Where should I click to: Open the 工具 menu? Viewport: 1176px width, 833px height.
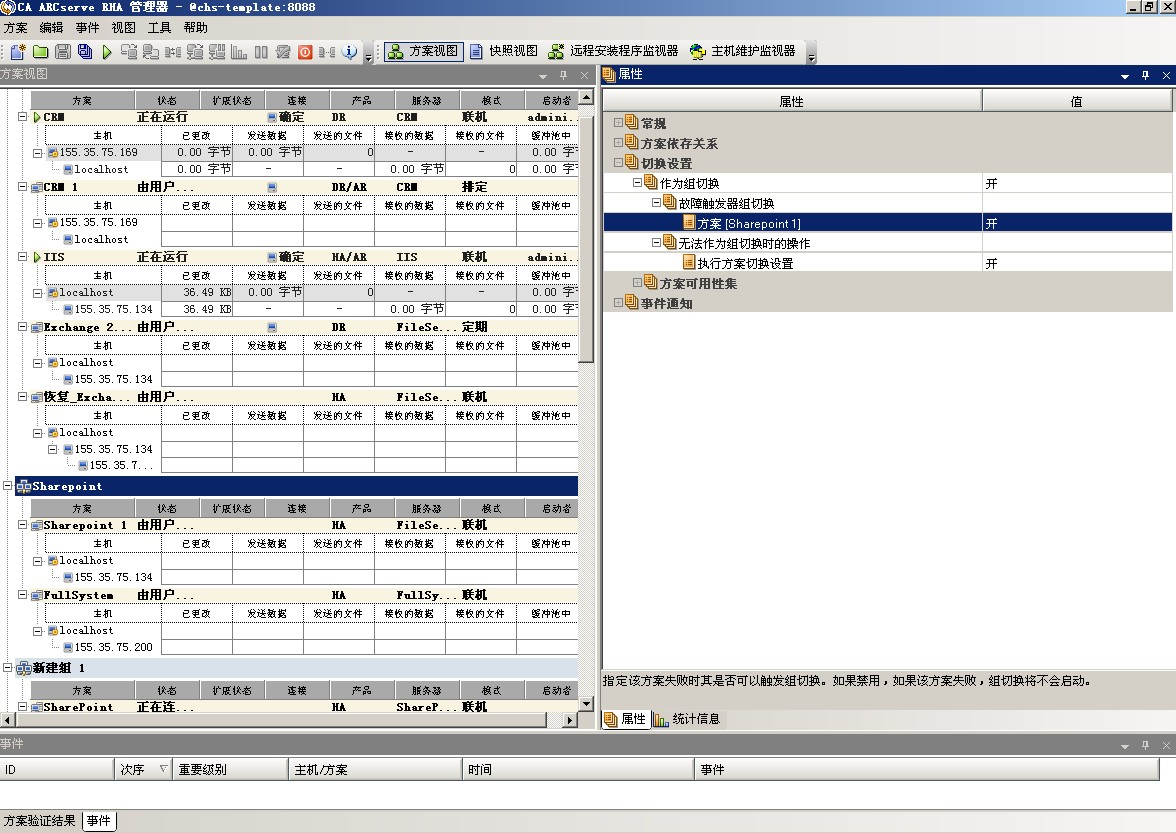[x=159, y=28]
